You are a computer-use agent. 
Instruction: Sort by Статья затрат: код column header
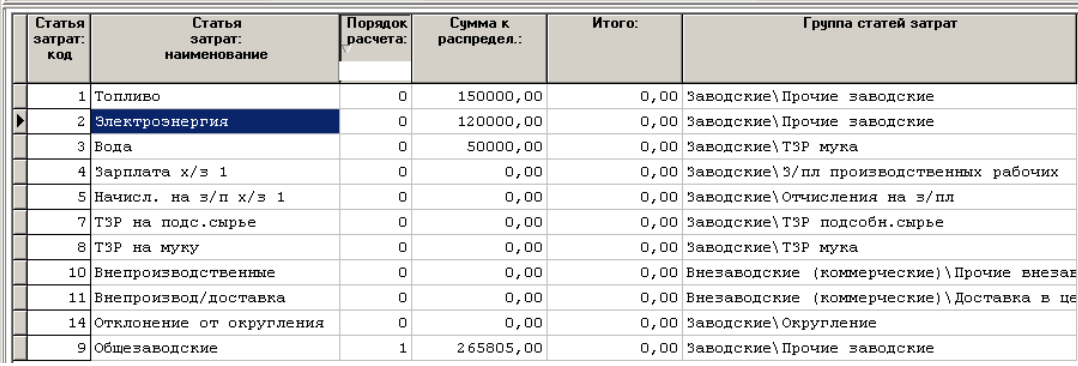(x=59, y=48)
